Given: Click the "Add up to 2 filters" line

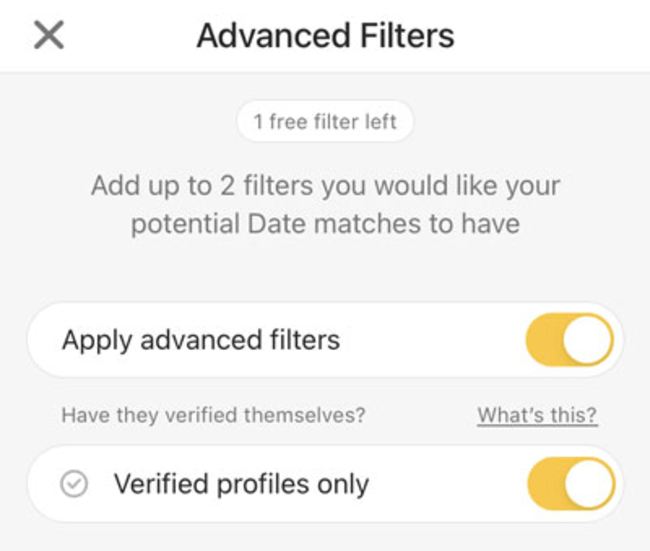Looking at the screenshot, I should click(325, 186).
